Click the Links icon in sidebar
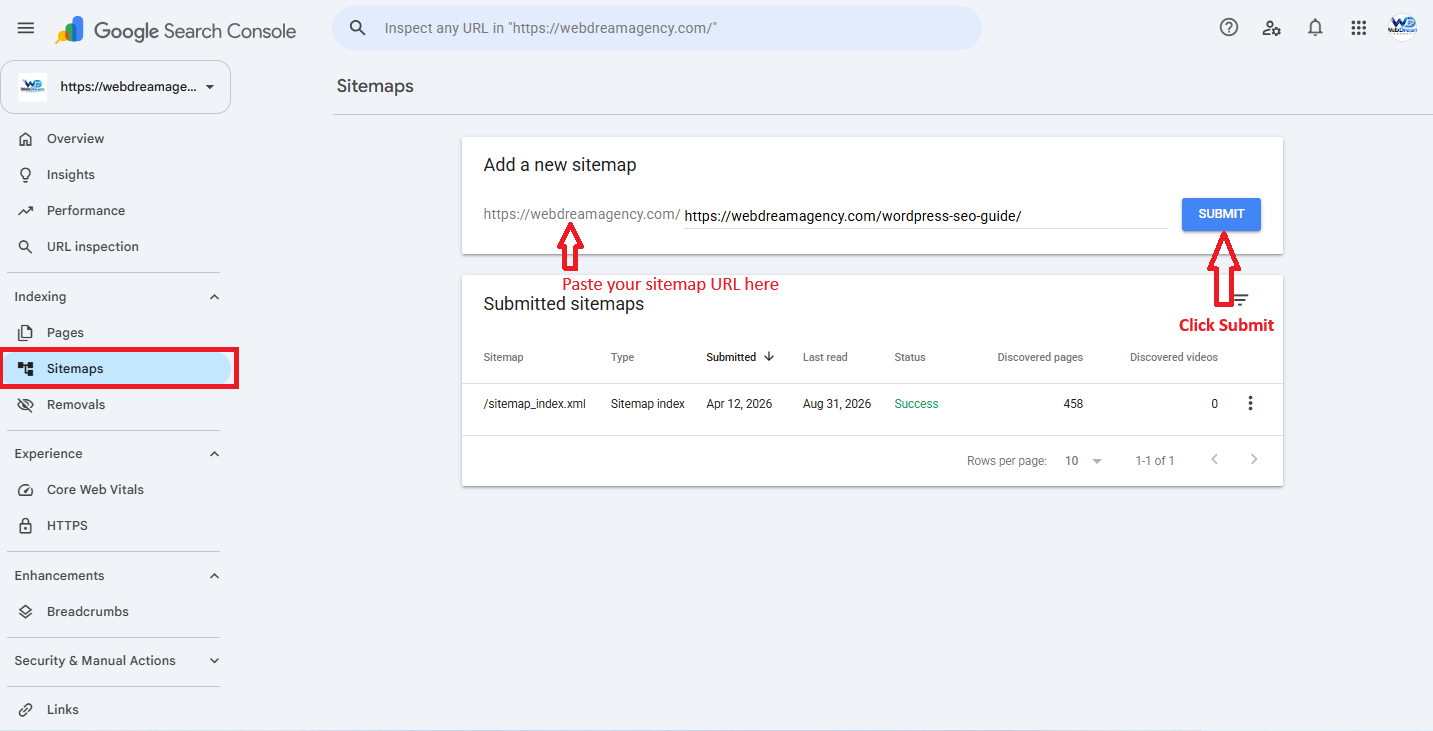Screen dimensions: 1433x731 point(26,710)
